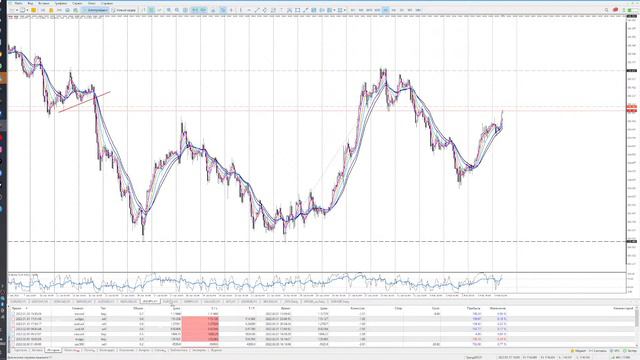640x360 pixels.
Task: Open the Сервис menu
Action: coord(77,3)
